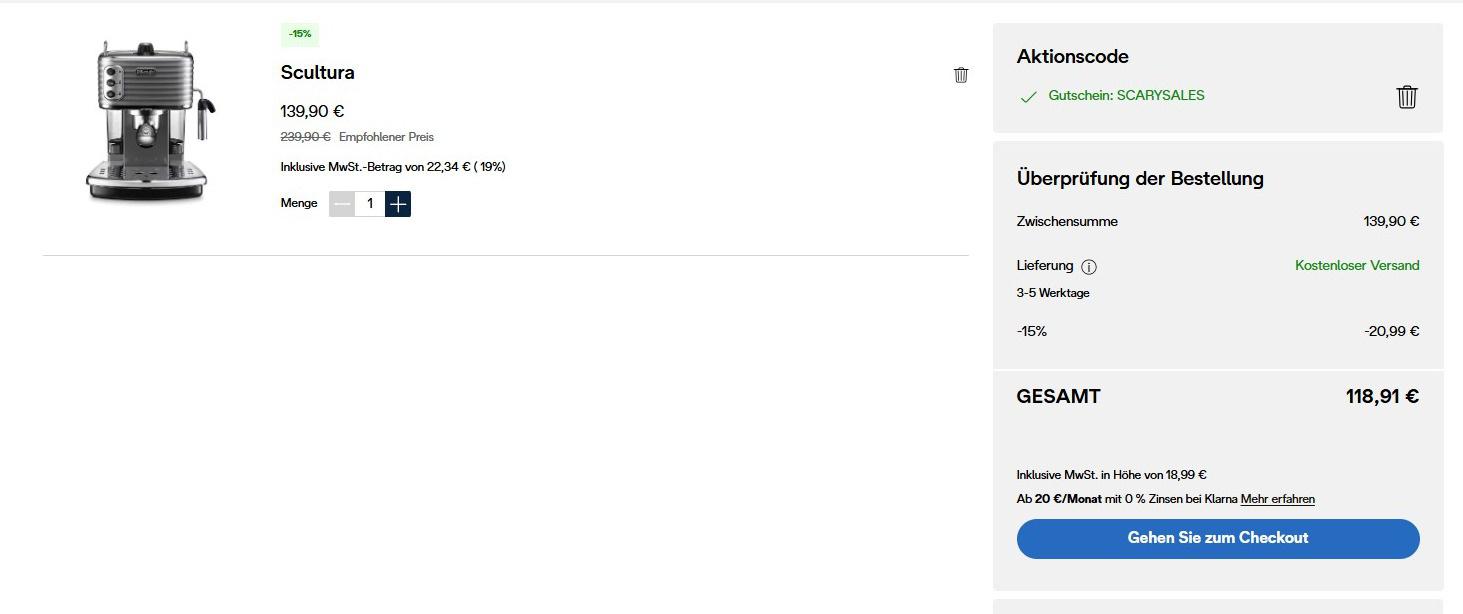Click the crossed-out 239,90 € recommended price
The image size is (1463, 614).
pyautogui.click(x=305, y=137)
